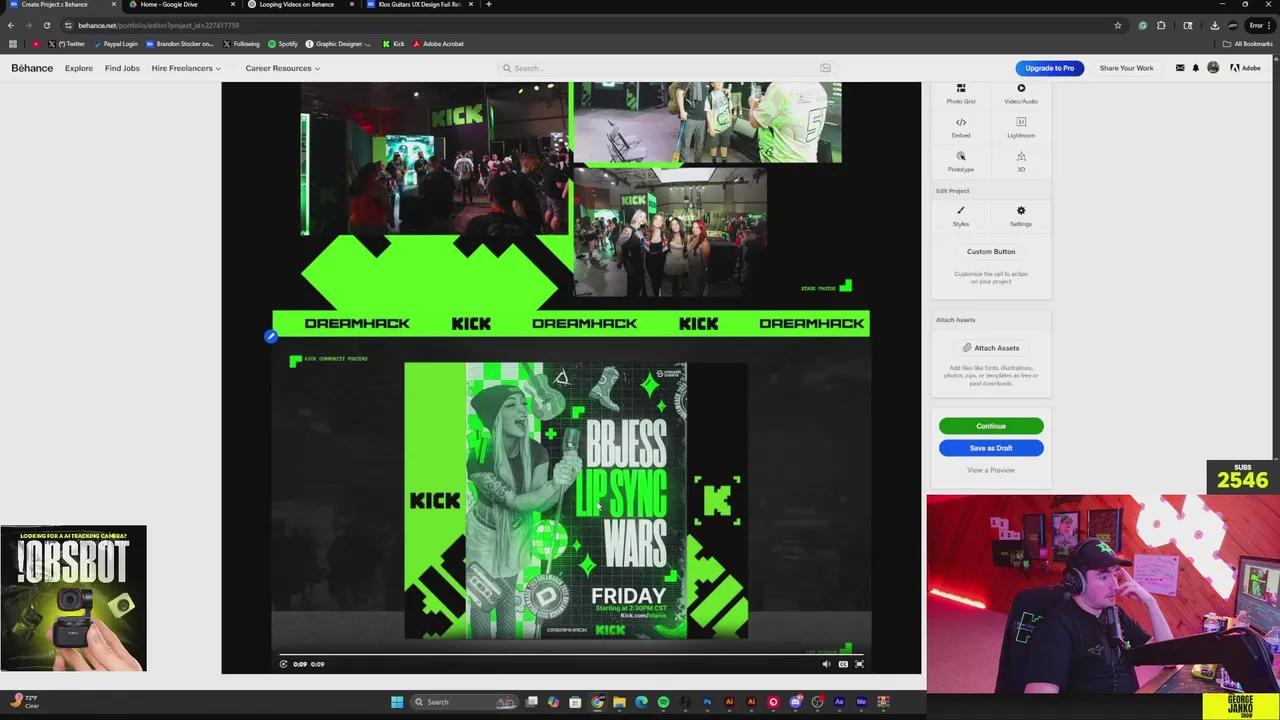
Task: Open the user profile avatar
Action: pos(1213,68)
